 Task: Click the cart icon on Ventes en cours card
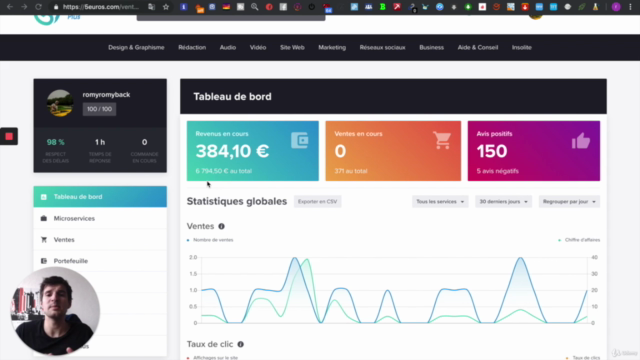point(442,140)
